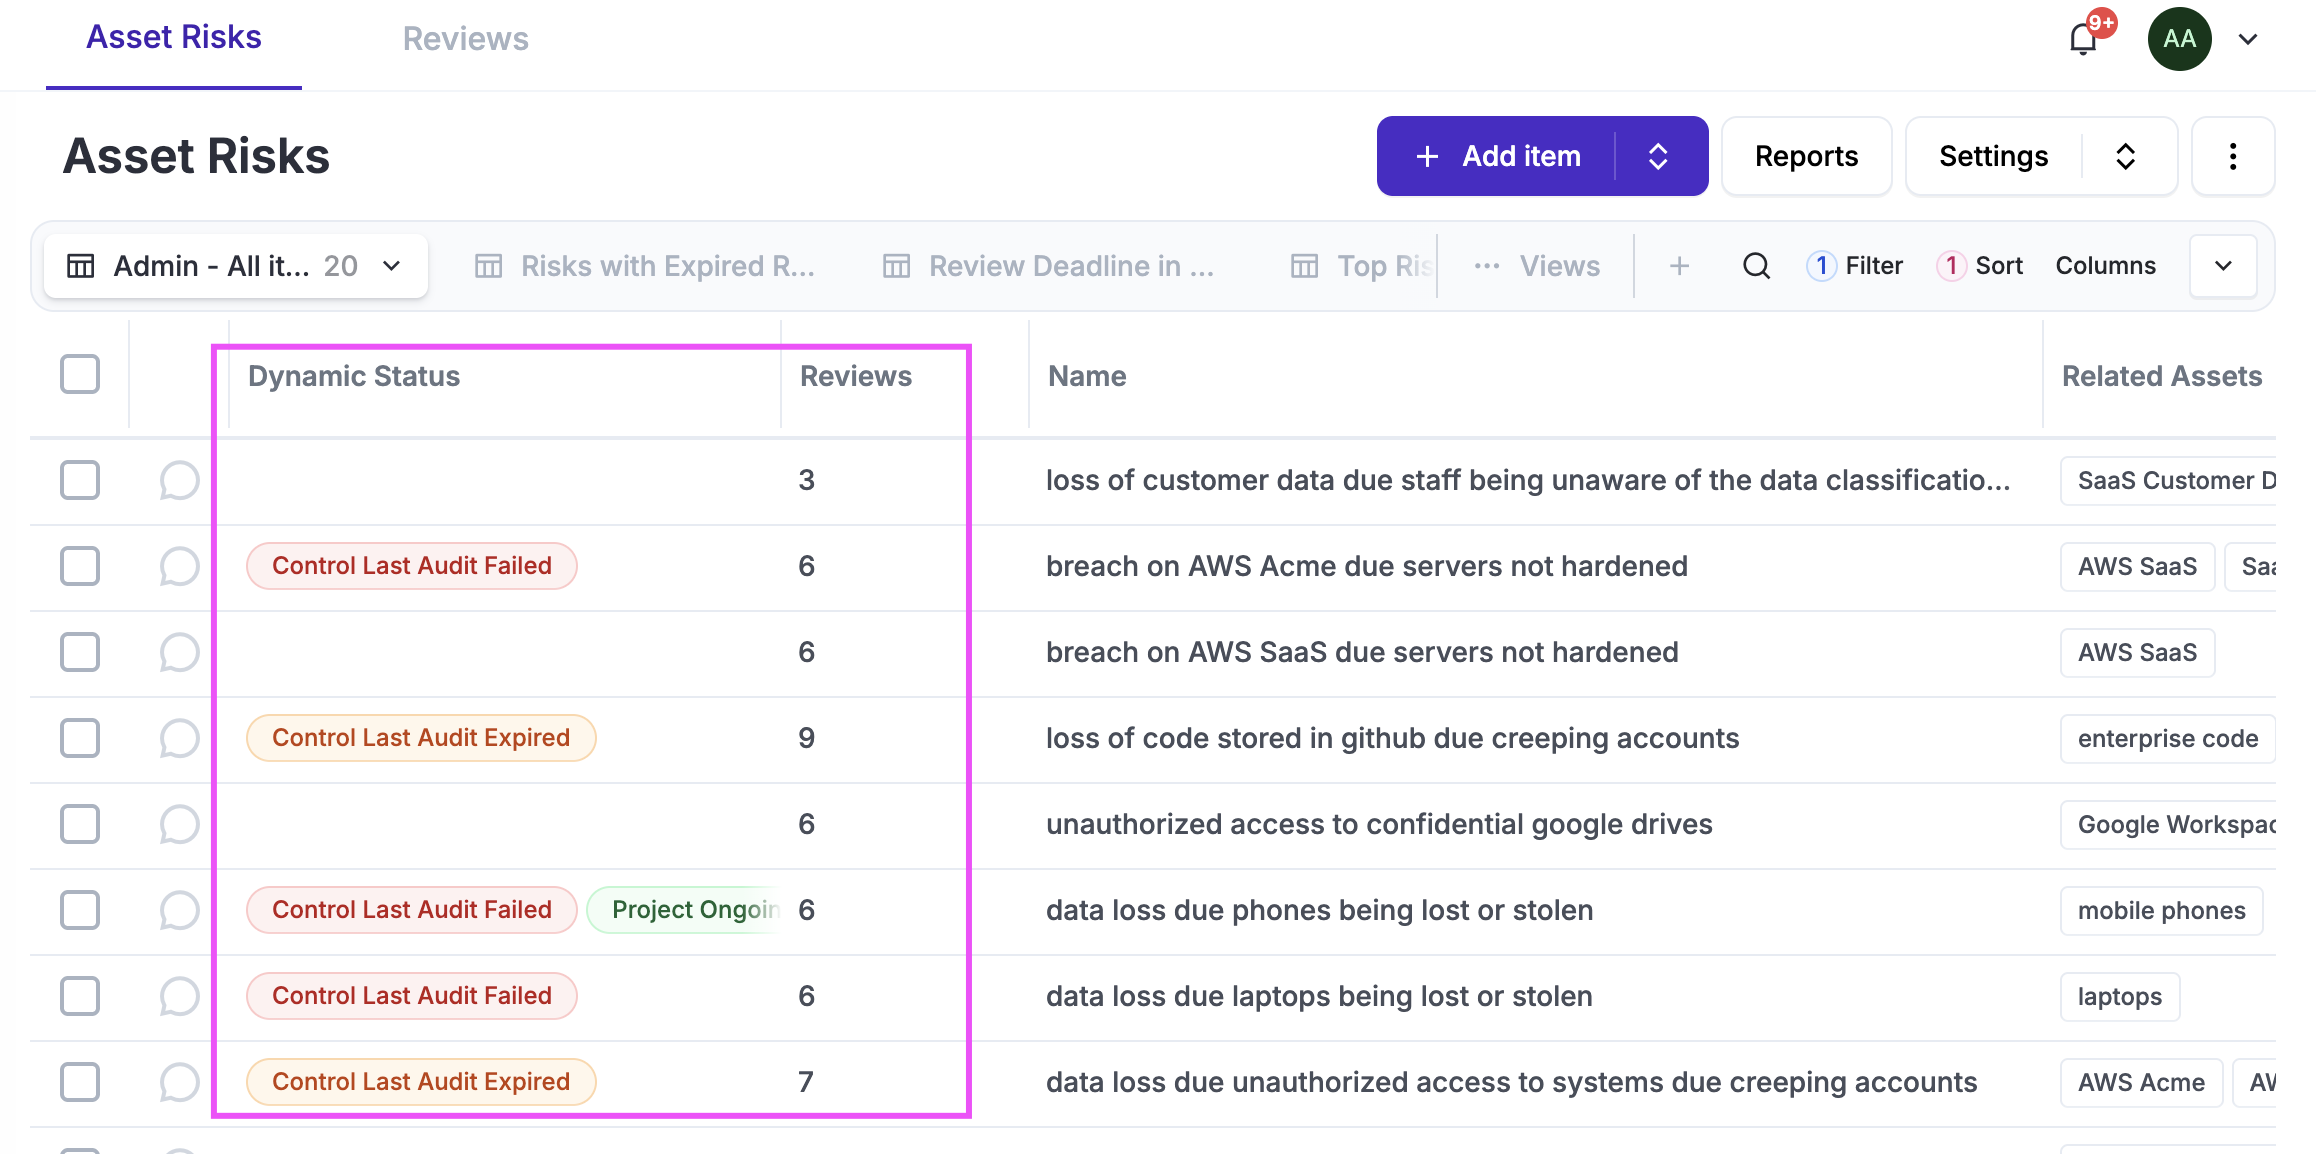The height and width of the screenshot is (1154, 2316).
Task: Open the Risks with Expired R... view tab
Action: pyautogui.click(x=645, y=266)
